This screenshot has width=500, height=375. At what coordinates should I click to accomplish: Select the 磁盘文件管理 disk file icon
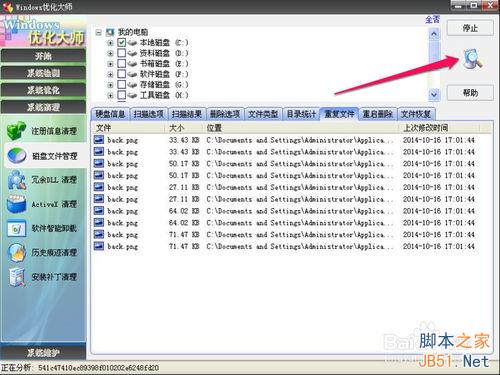(17, 156)
